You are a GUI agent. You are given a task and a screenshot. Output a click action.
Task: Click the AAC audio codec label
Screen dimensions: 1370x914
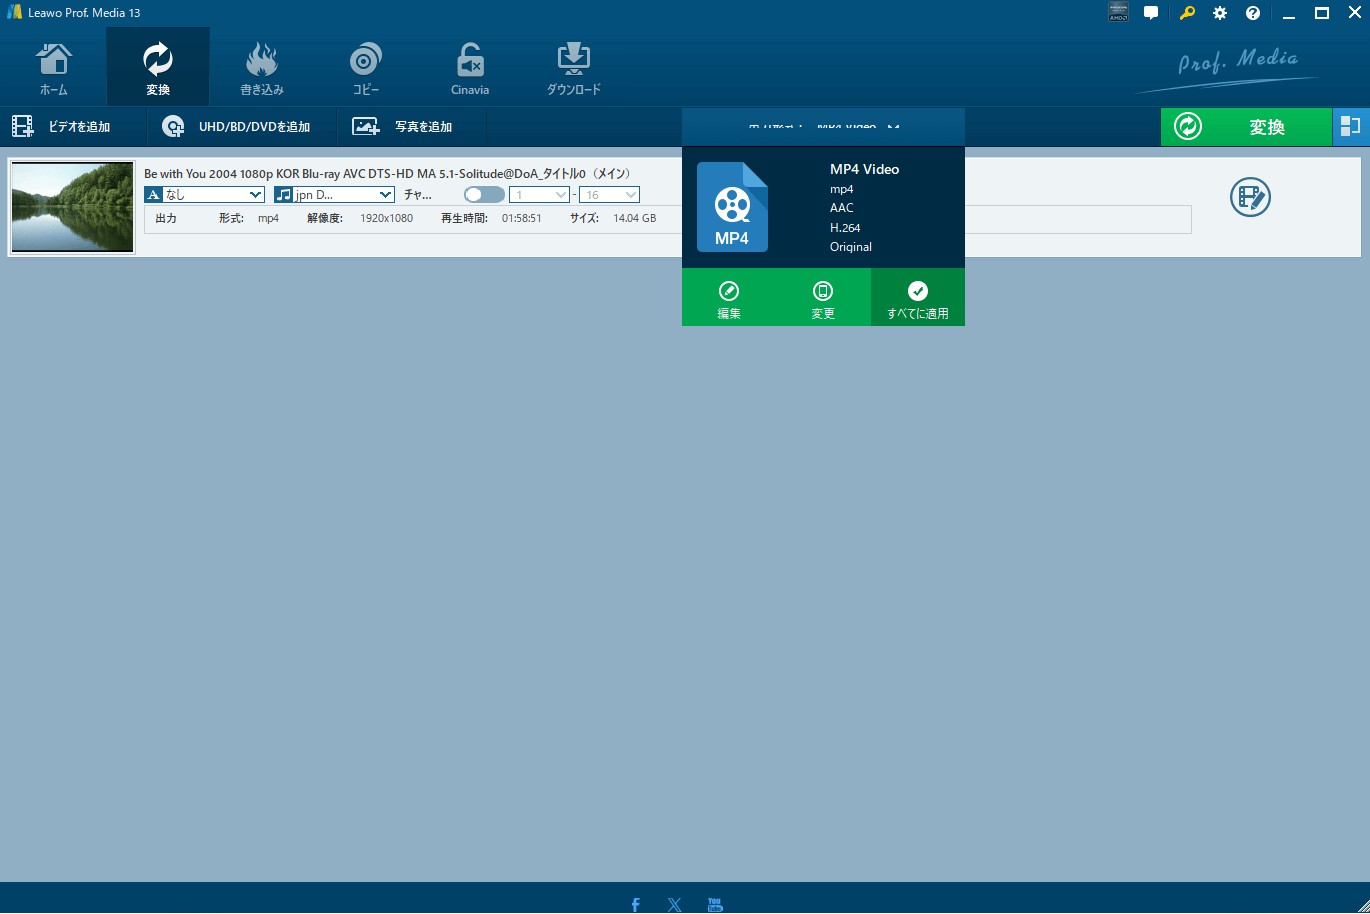pos(842,208)
